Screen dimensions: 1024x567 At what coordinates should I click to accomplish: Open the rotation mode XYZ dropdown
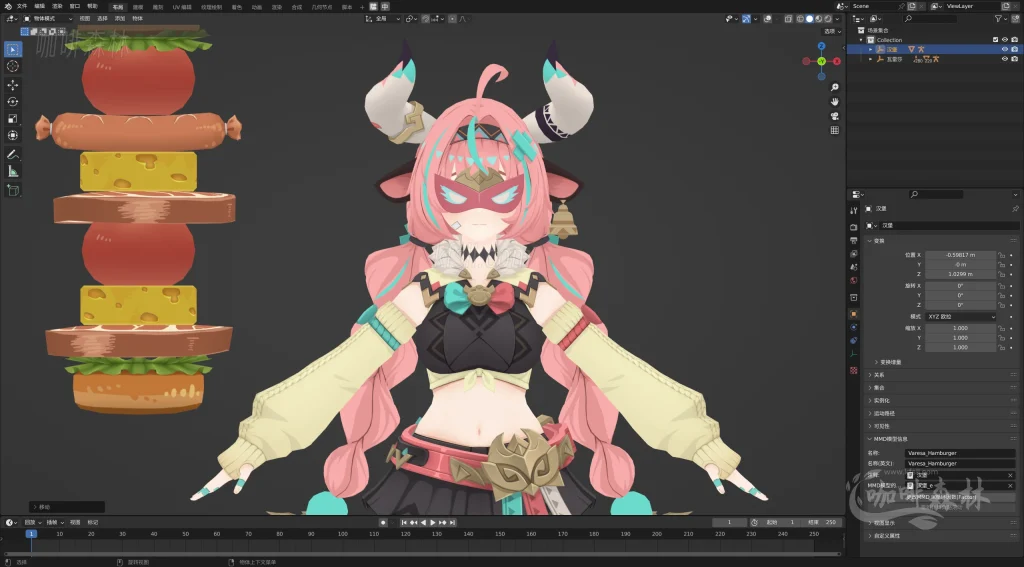(x=961, y=316)
